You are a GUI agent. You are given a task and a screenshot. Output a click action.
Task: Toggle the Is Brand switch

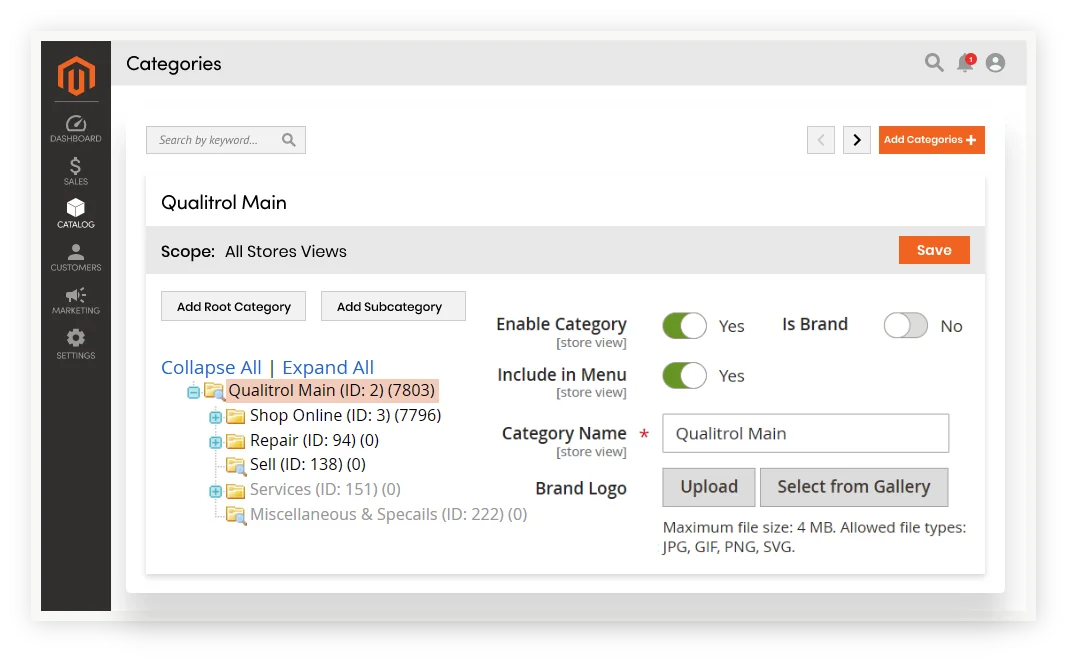coord(906,326)
